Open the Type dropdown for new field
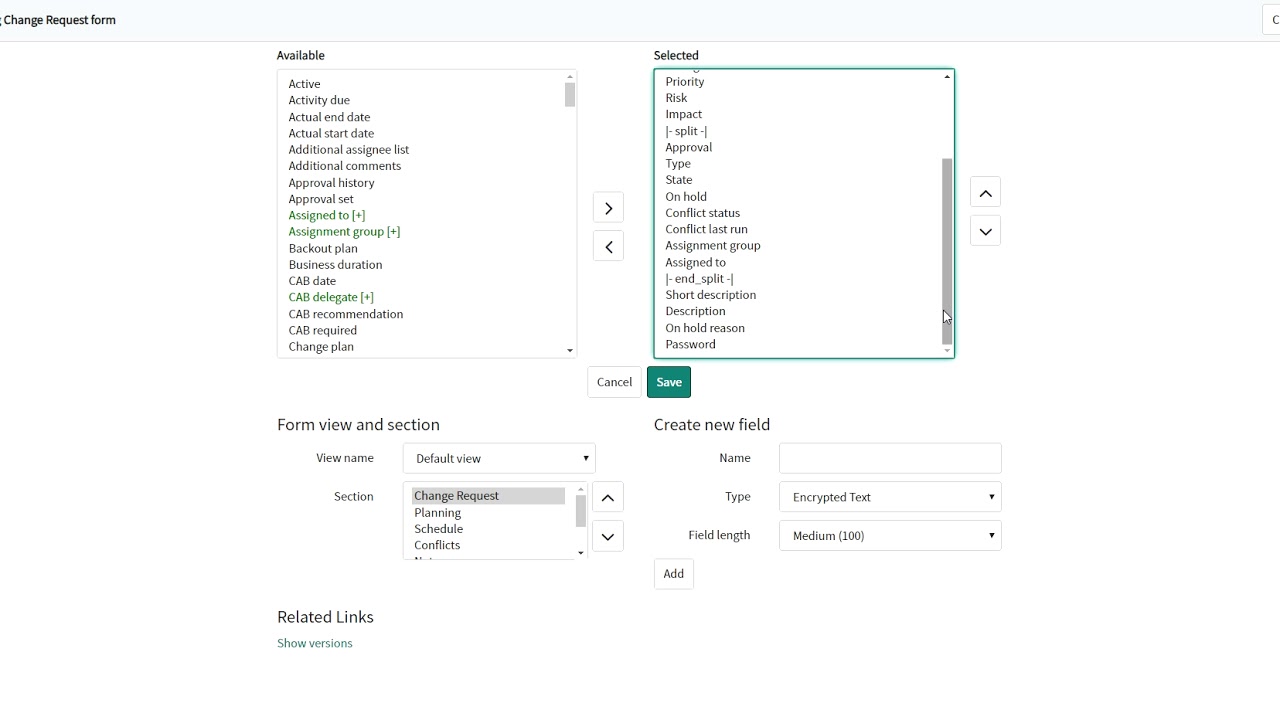The width and height of the screenshot is (1280, 720). [x=889, y=497]
